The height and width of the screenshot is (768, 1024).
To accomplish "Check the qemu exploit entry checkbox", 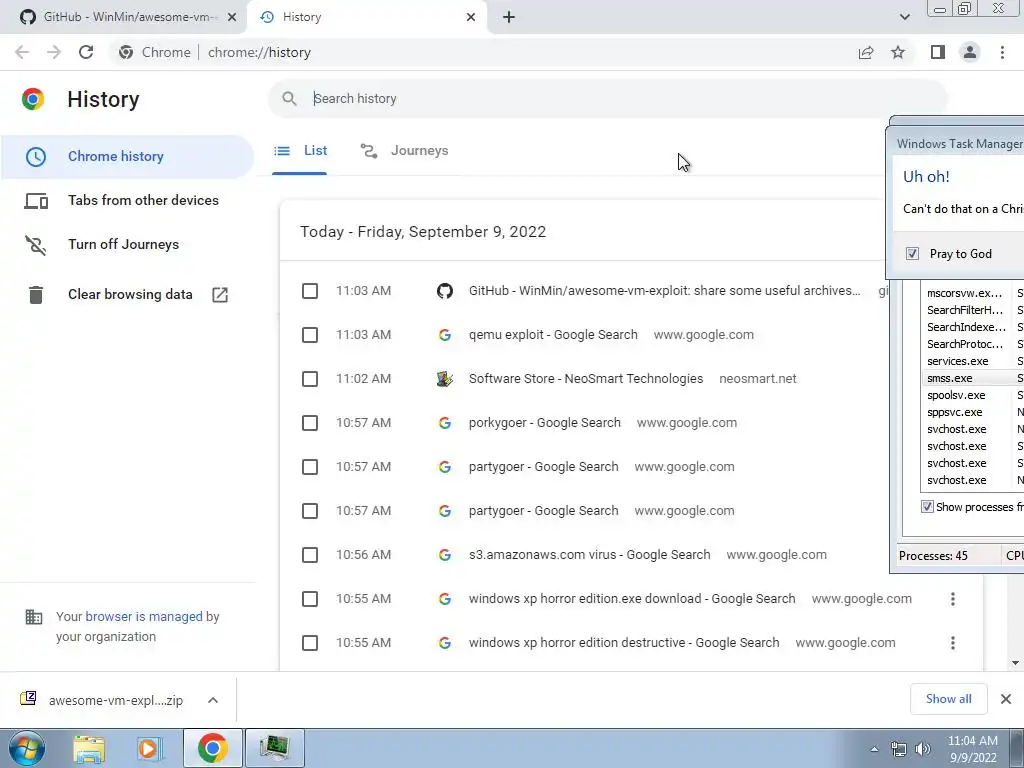I will point(310,335).
